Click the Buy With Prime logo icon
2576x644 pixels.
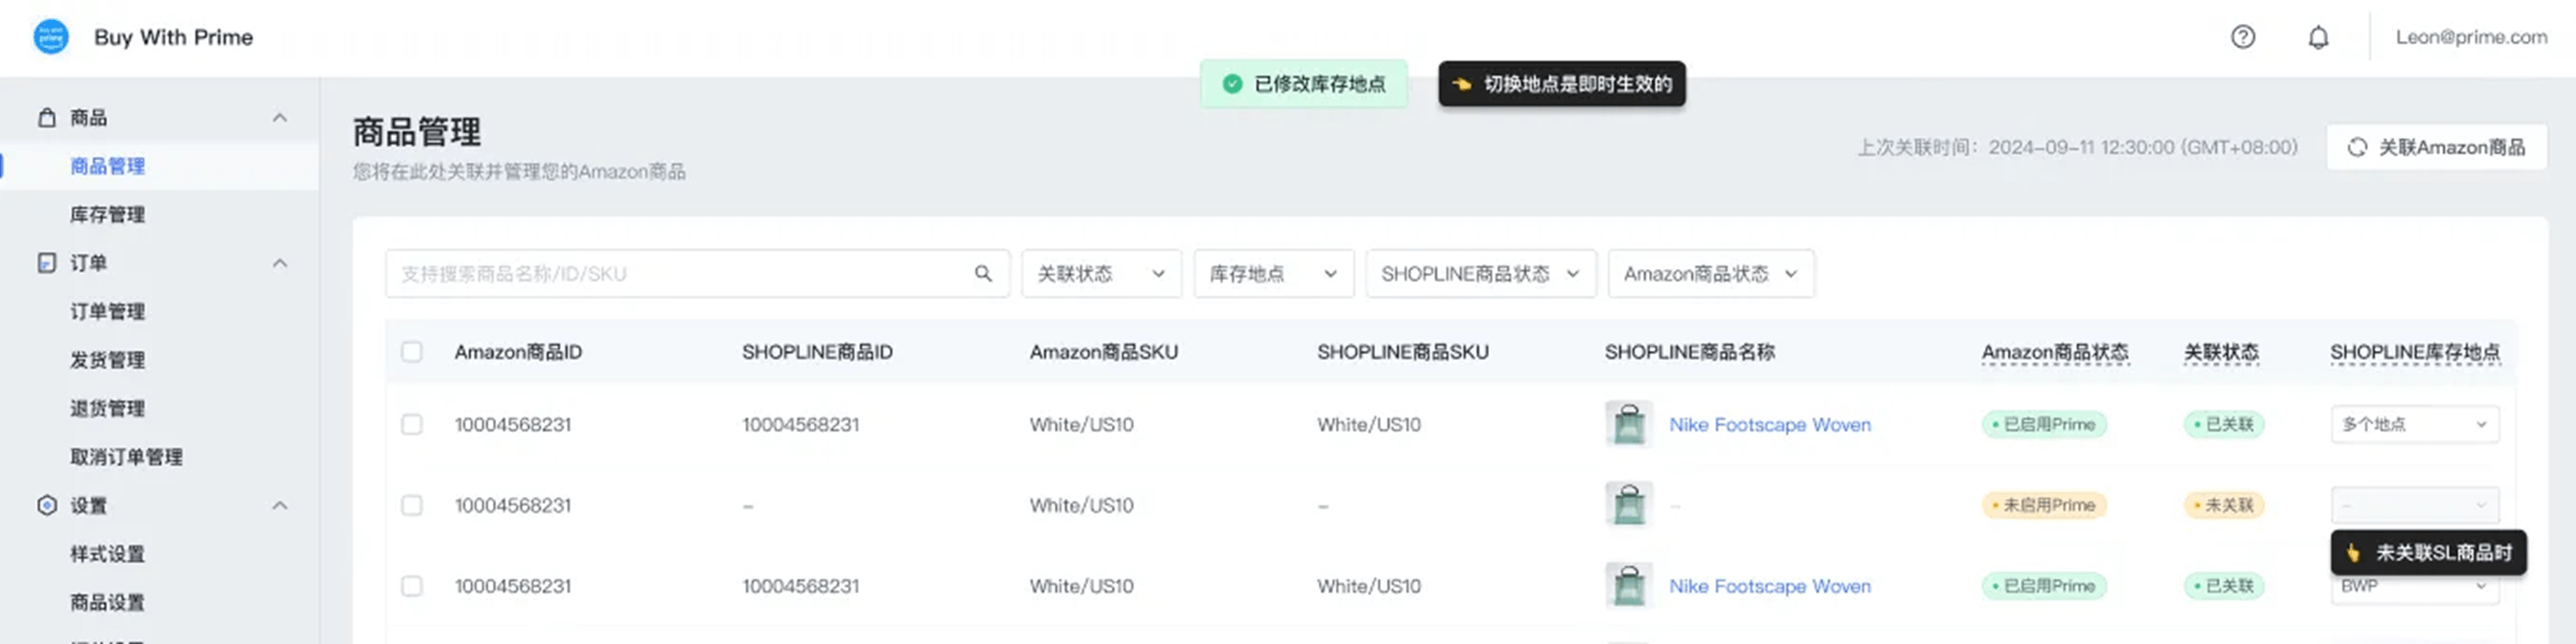[x=51, y=37]
